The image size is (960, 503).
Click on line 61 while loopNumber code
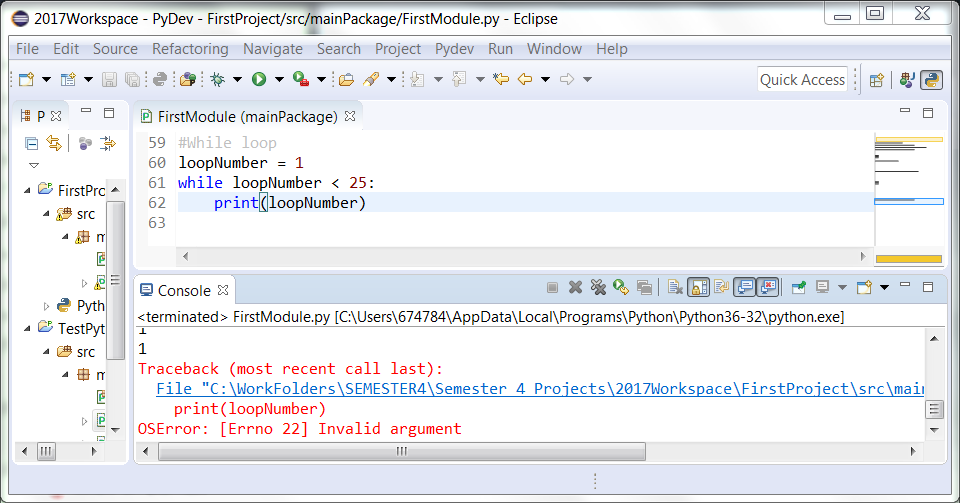click(x=276, y=182)
